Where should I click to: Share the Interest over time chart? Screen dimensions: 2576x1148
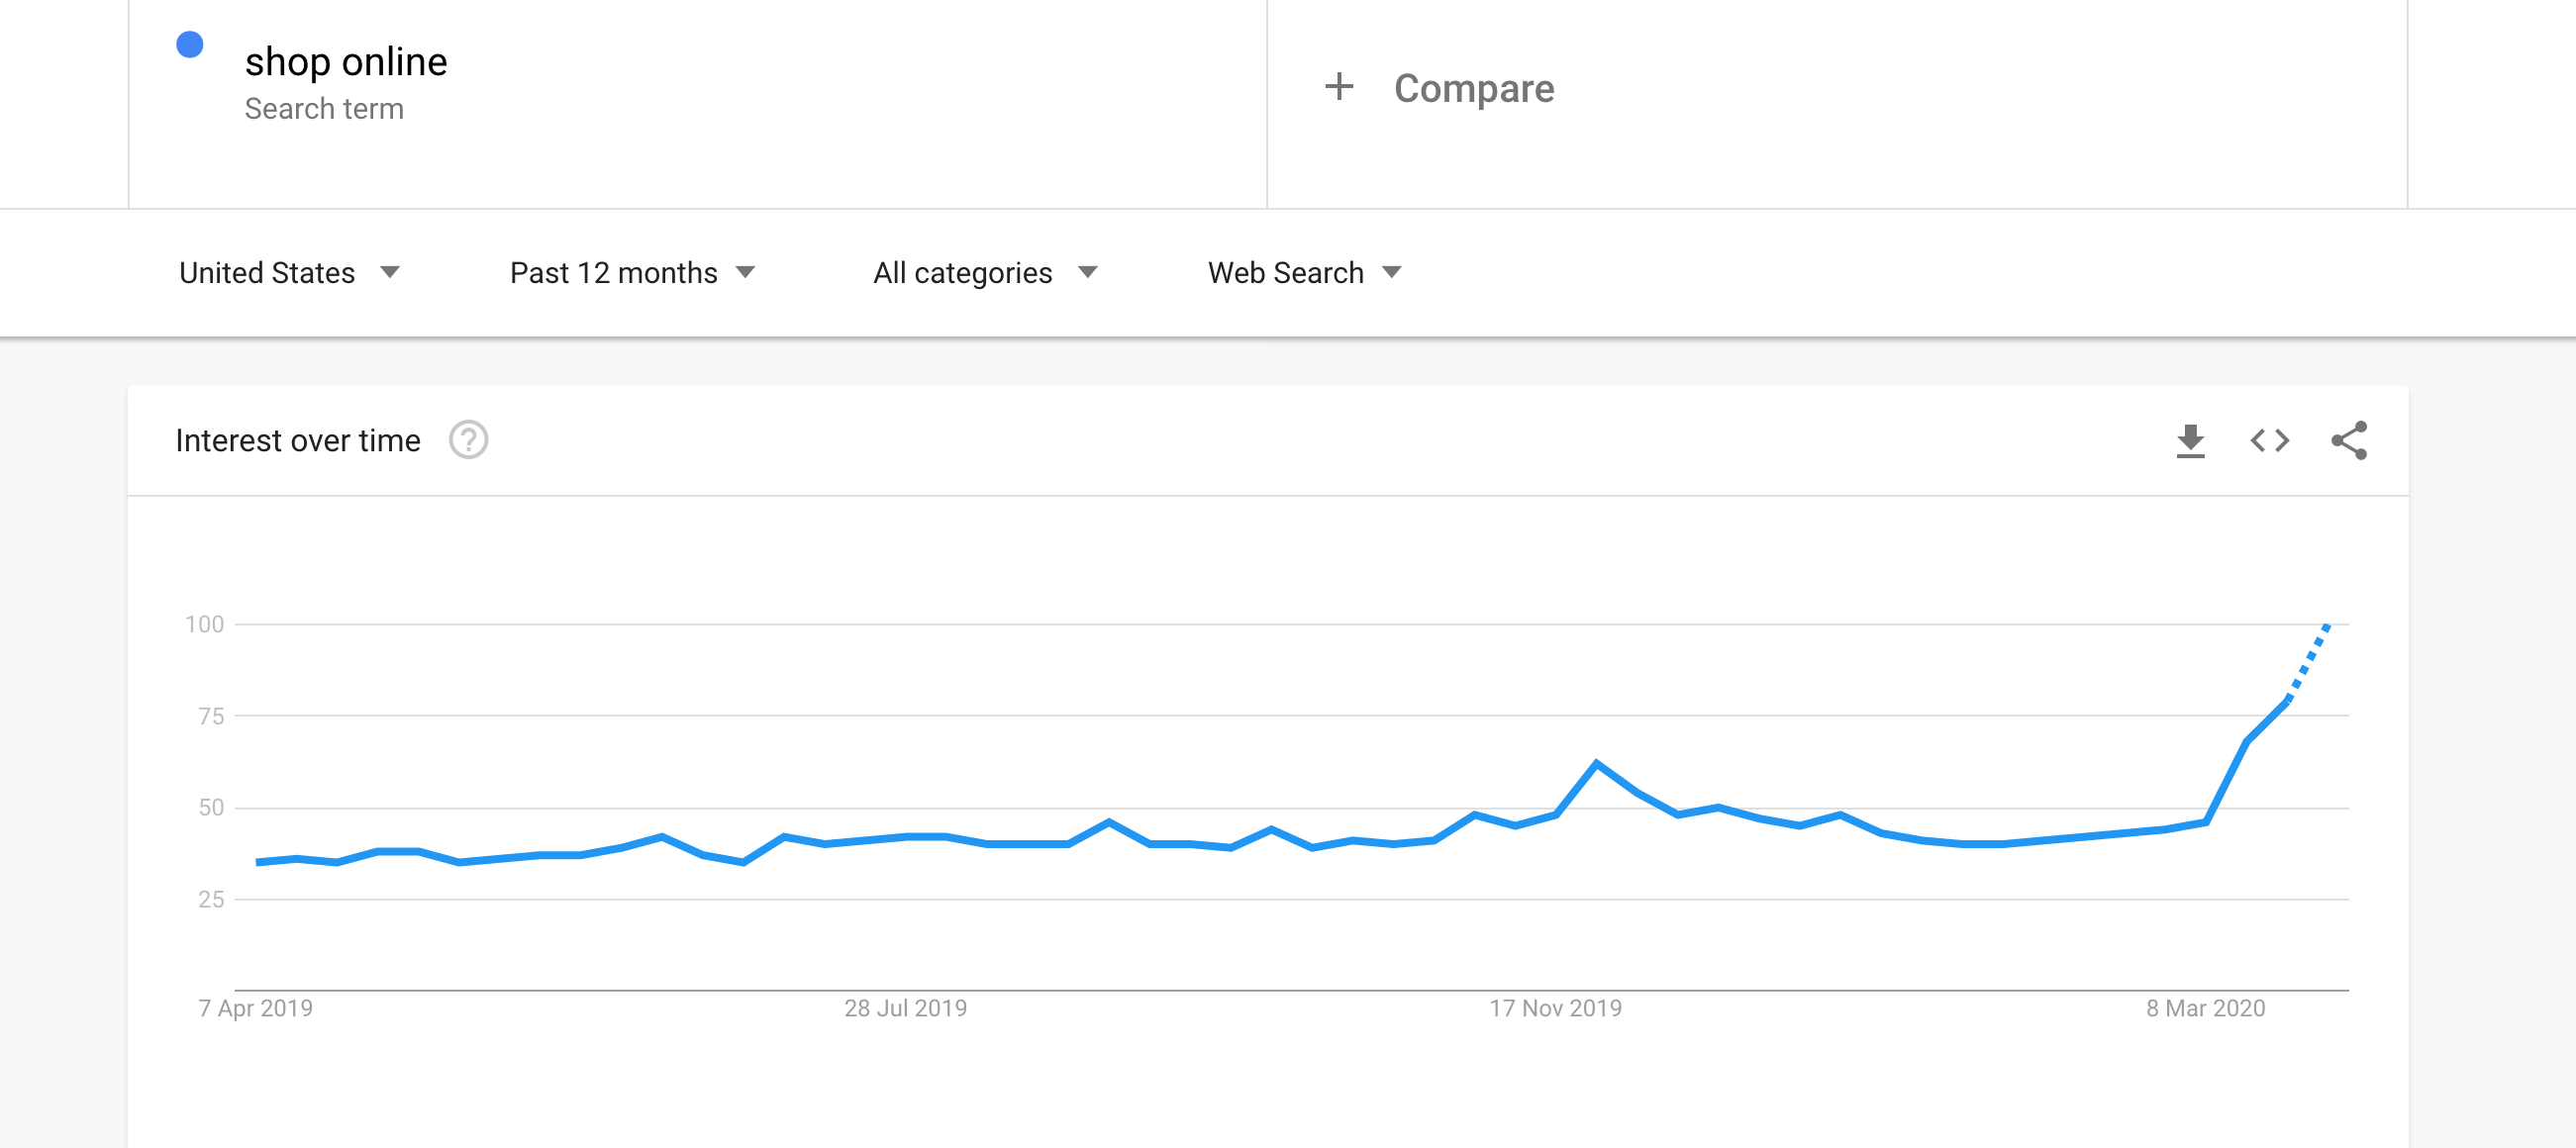coord(2348,441)
